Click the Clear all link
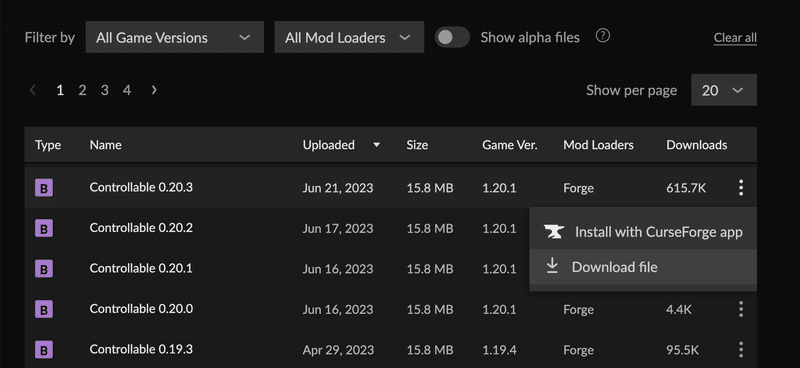 click(735, 38)
